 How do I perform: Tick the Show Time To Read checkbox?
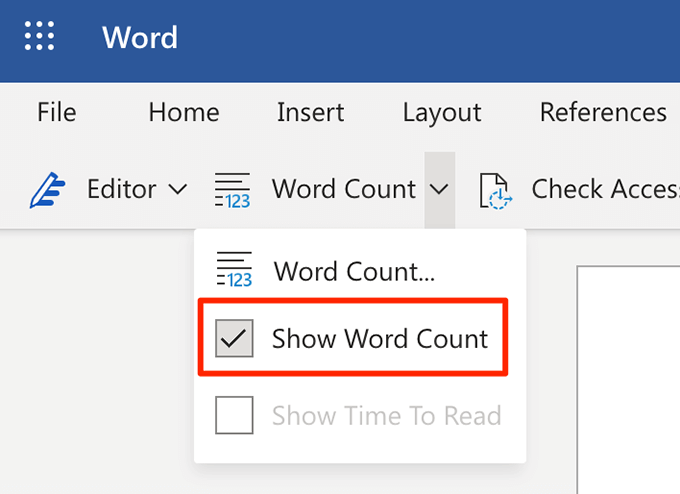coord(234,415)
